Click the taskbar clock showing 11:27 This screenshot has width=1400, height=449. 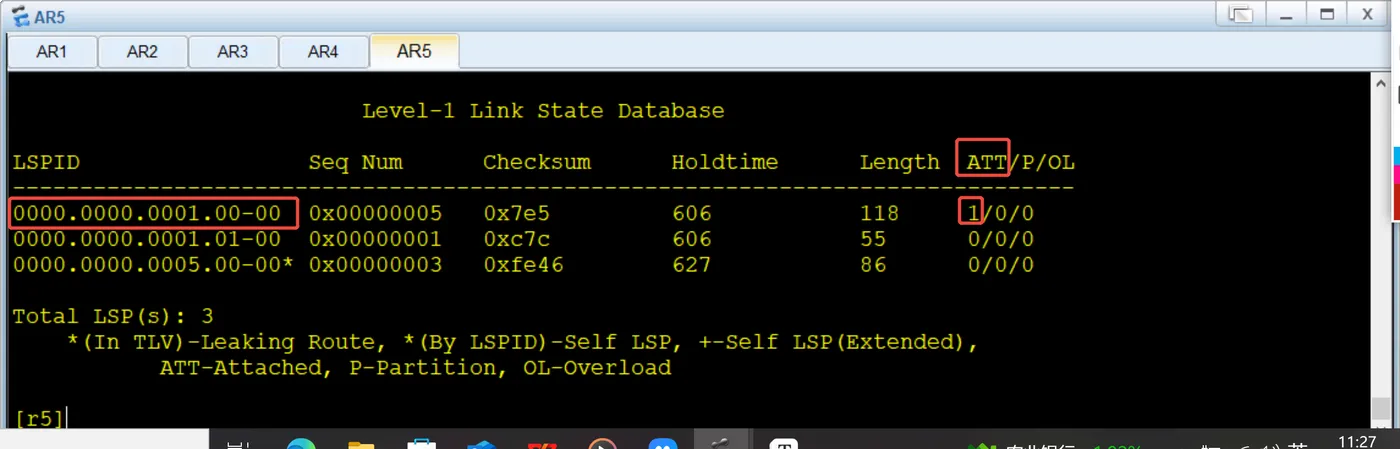[x=1356, y=441]
